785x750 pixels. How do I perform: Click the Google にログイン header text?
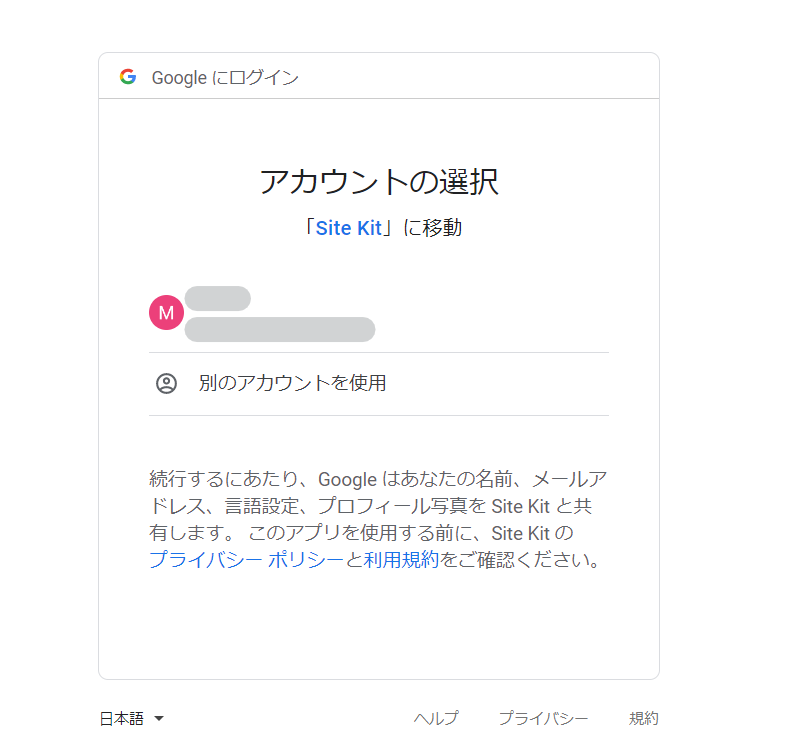click(225, 78)
